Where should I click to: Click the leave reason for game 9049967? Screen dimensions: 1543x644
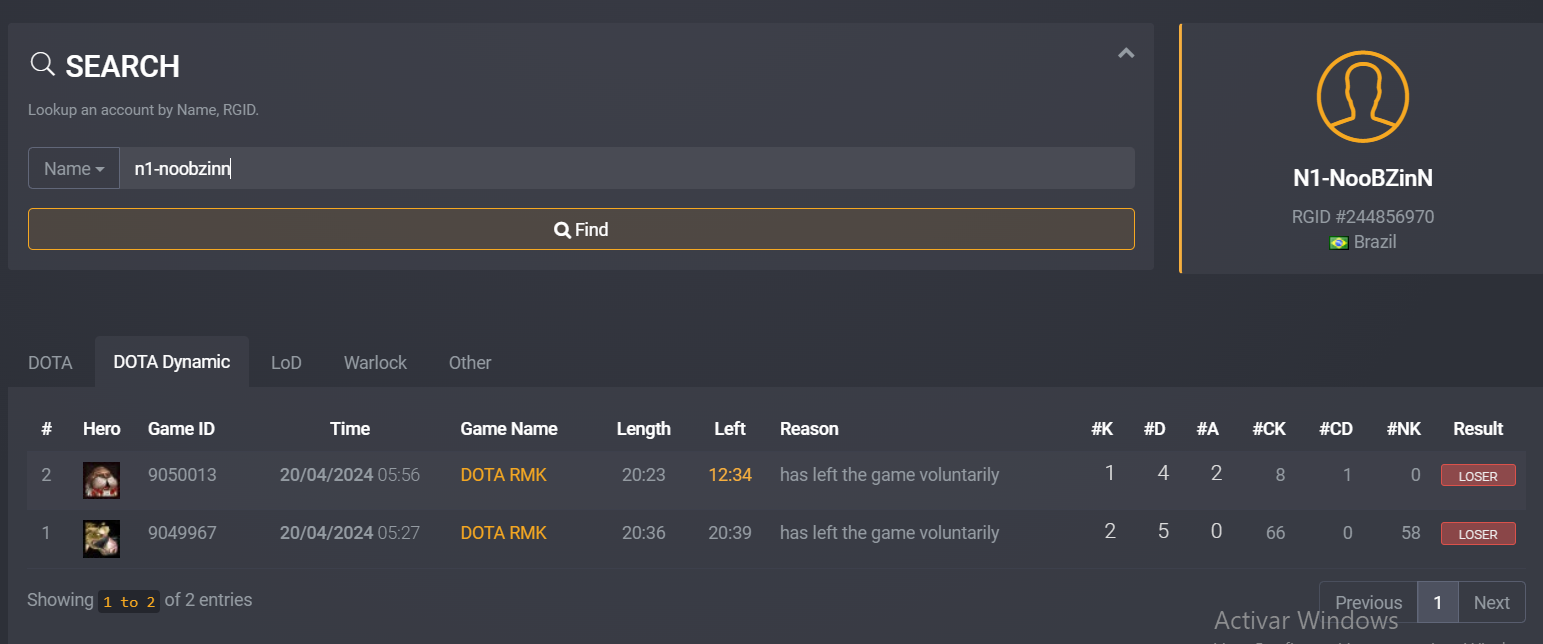tap(889, 533)
